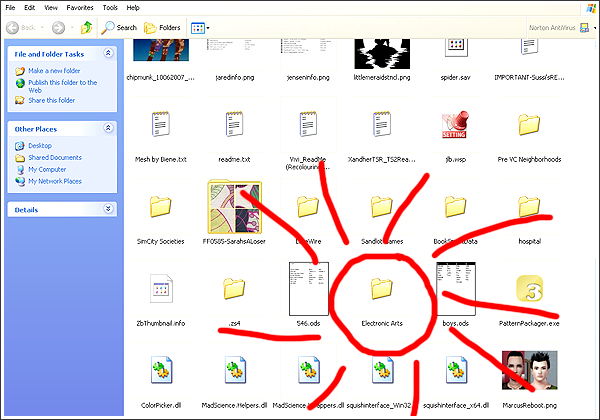Open the Edit menu
The image size is (600, 420).
point(29,8)
